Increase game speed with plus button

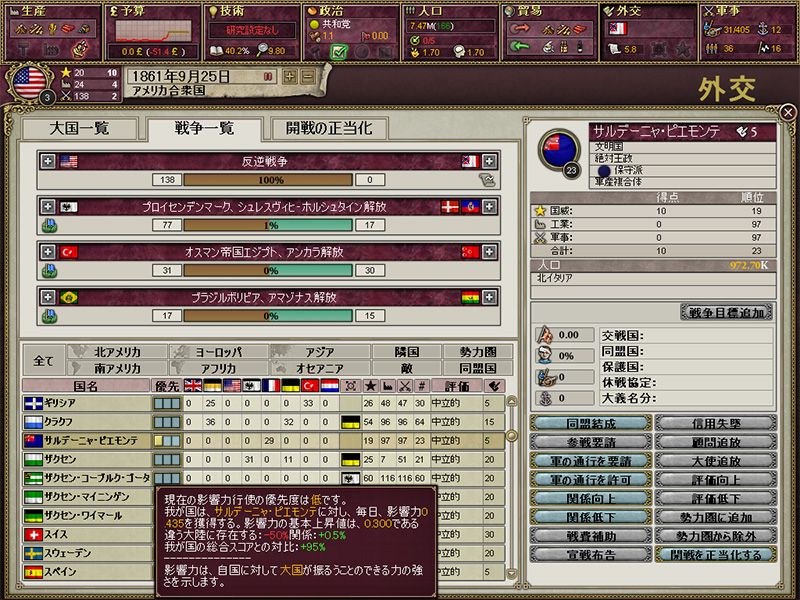point(290,77)
